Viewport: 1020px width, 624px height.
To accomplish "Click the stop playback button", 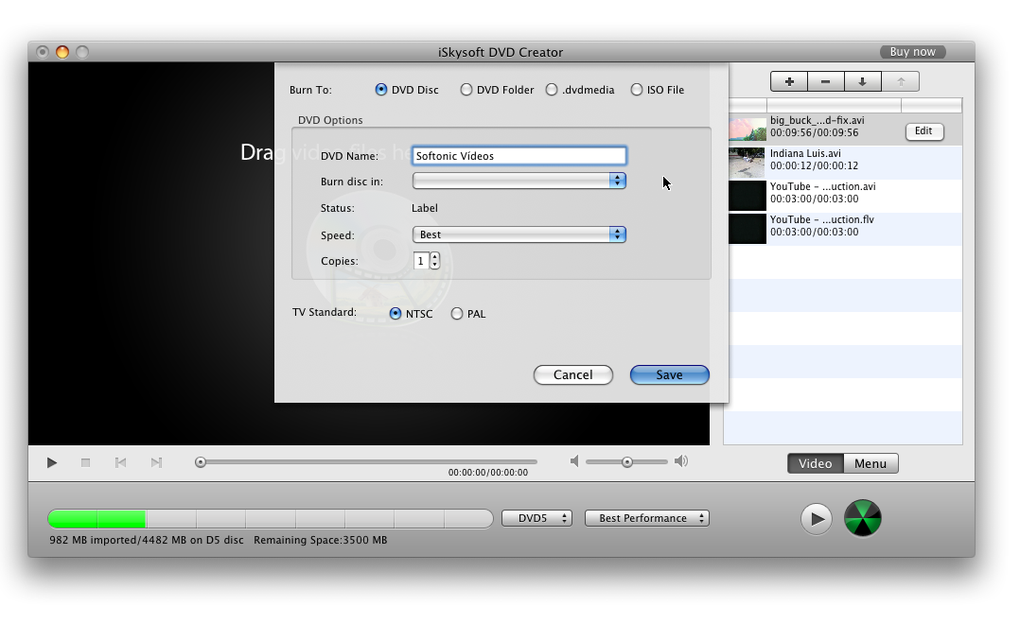I will pos(85,463).
